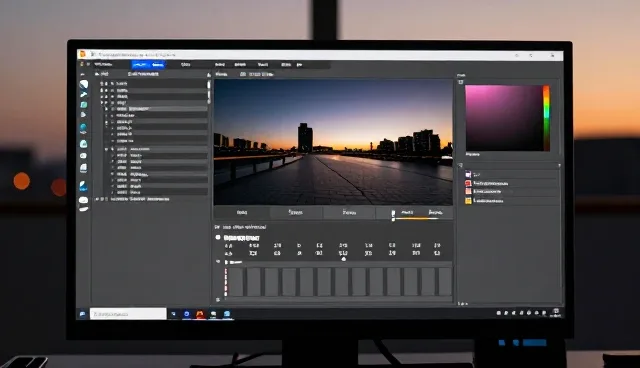Expand the bottom-most row of the layer tree

pos(97,199)
